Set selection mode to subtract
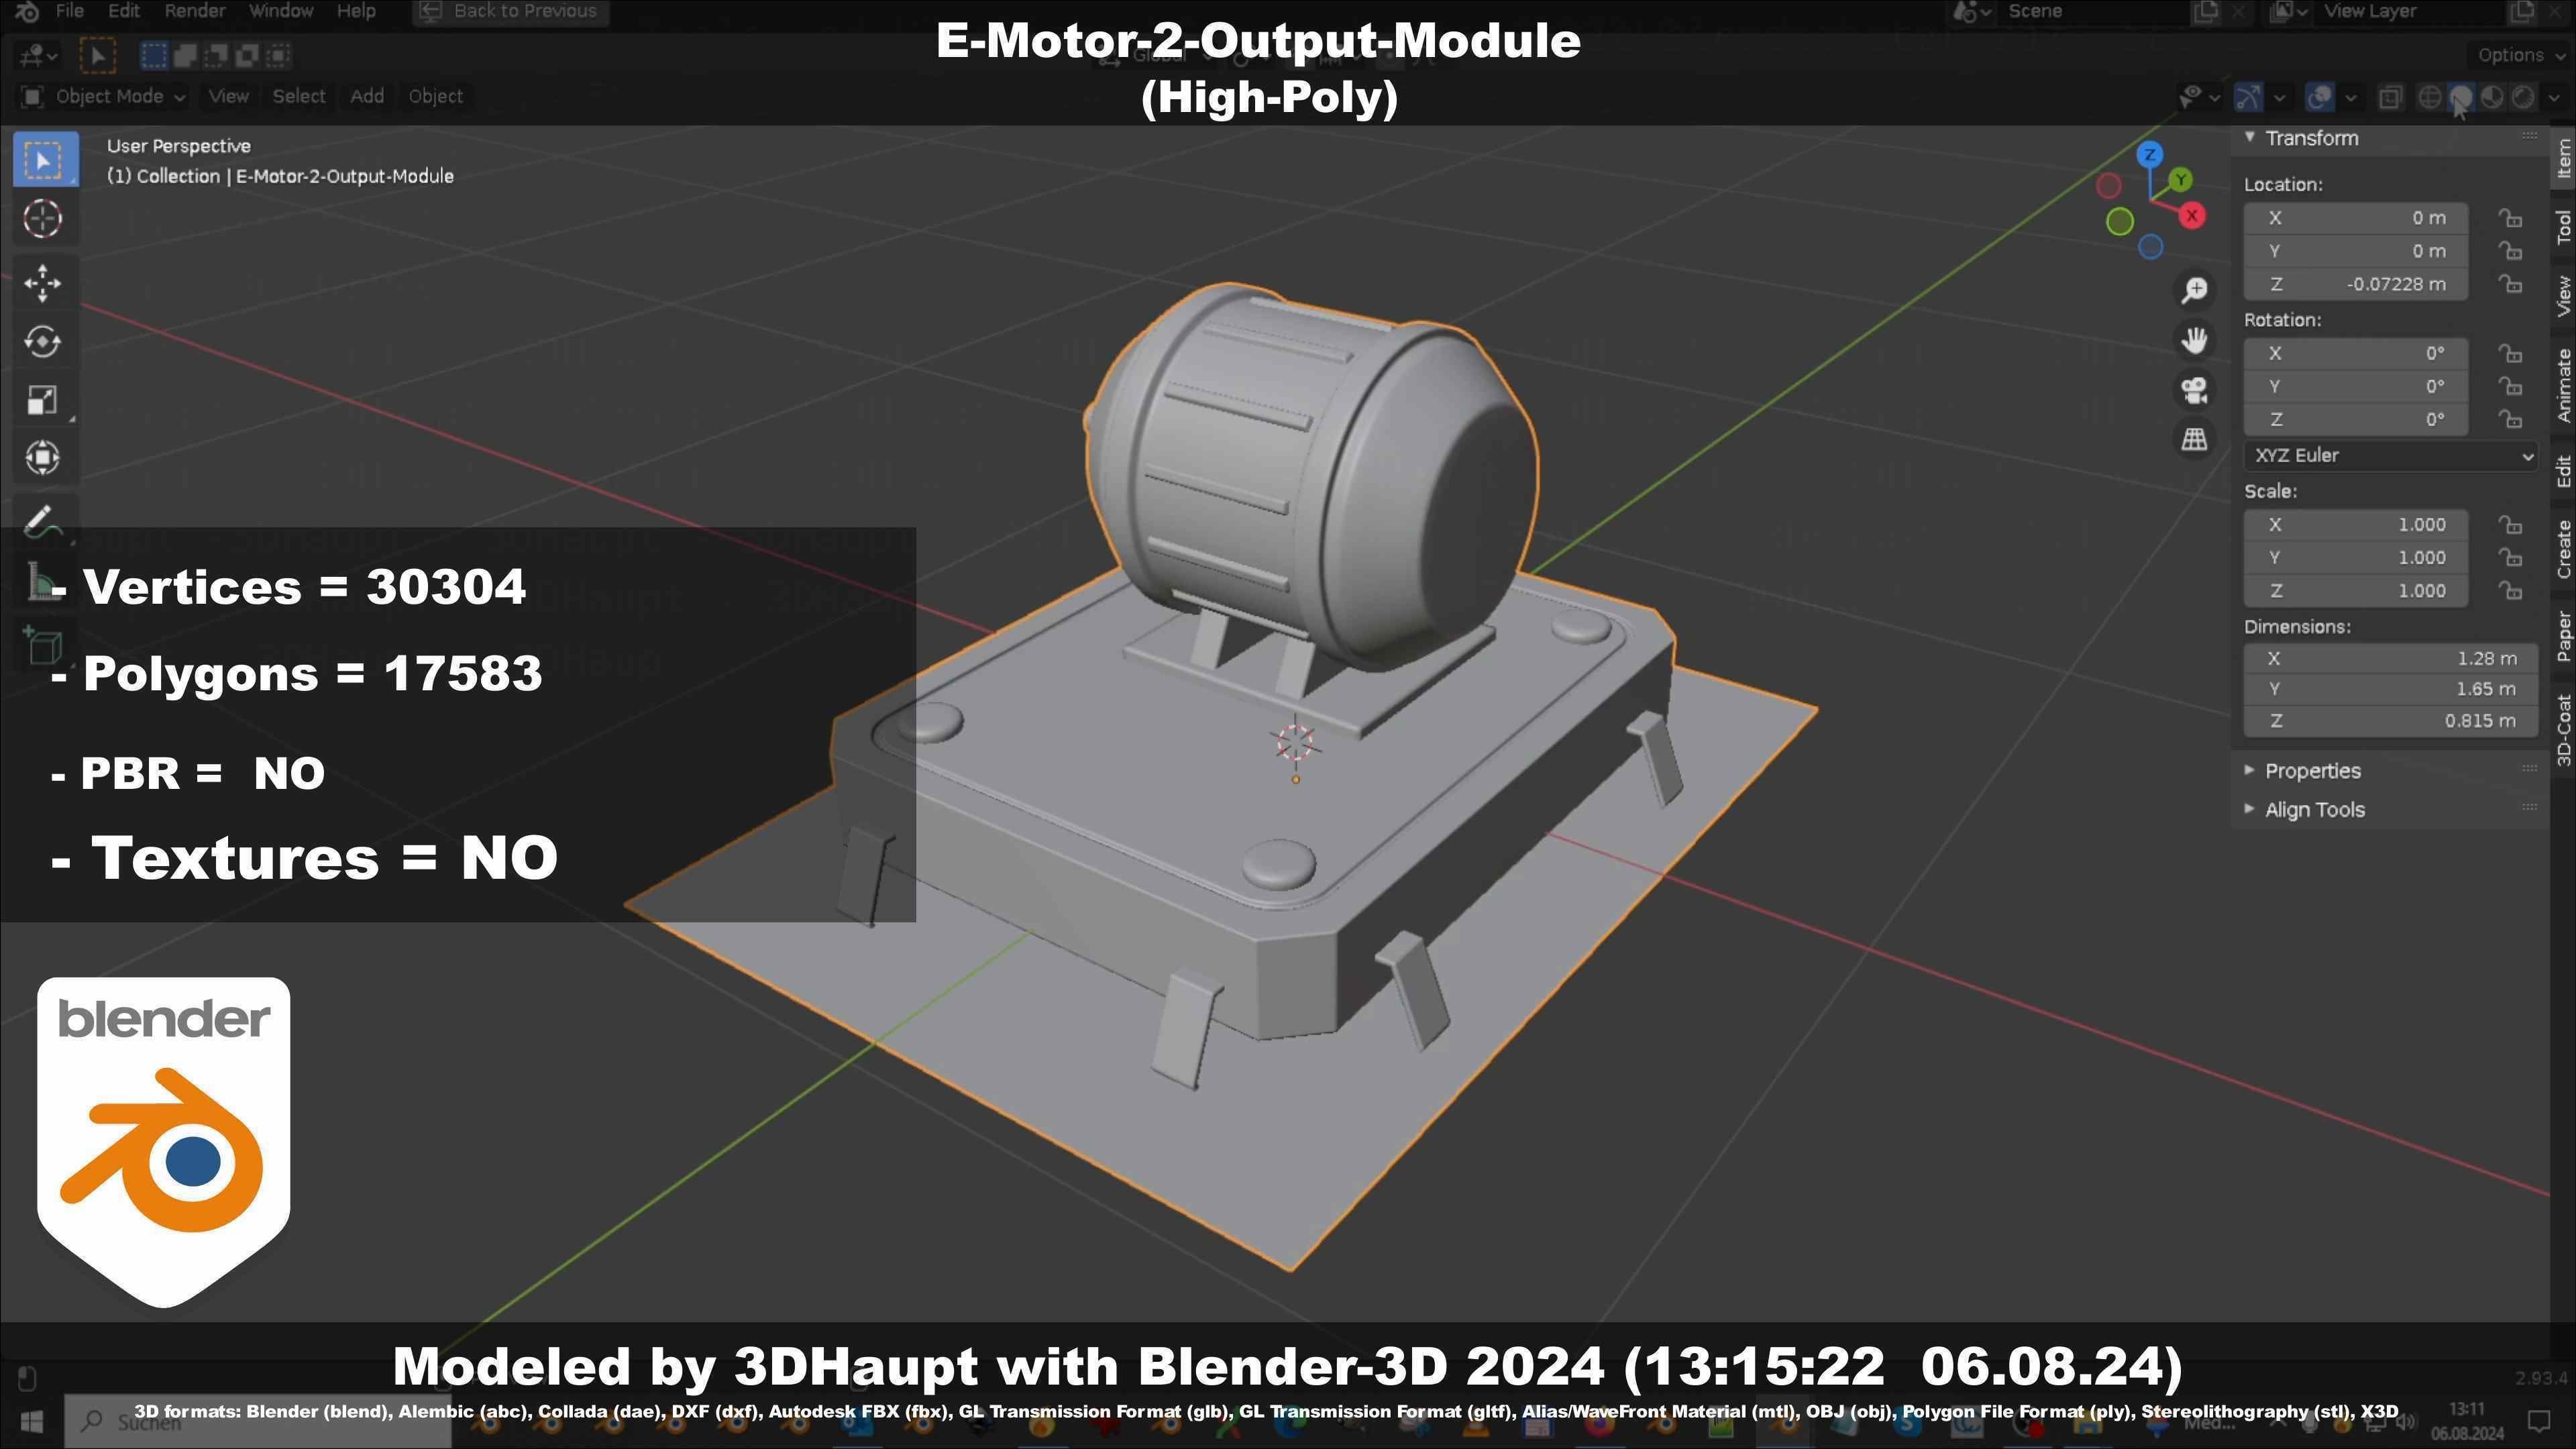The image size is (2576, 1449). point(216,55)
